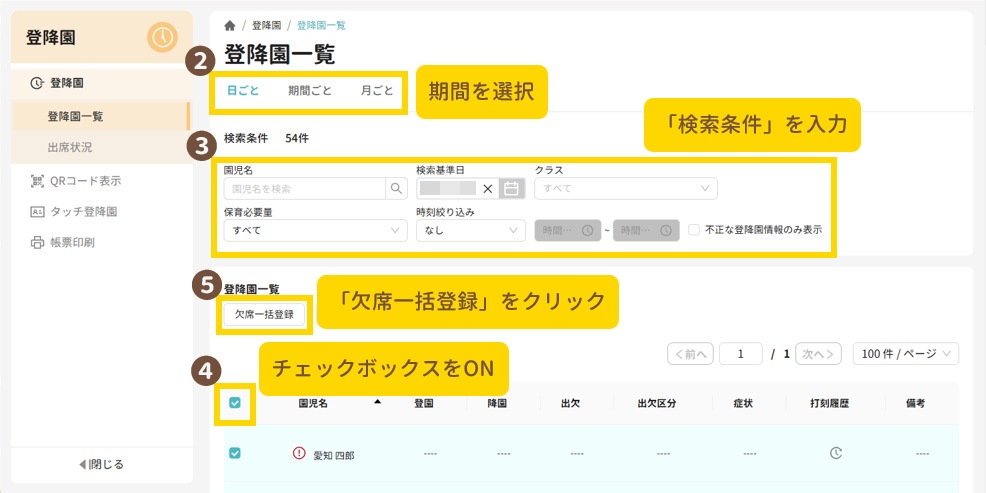Screen dimensions: 986x493
Task: Enable 不正な登降園情報のみ表示 checkbox
Action: (x=693, y=230)
